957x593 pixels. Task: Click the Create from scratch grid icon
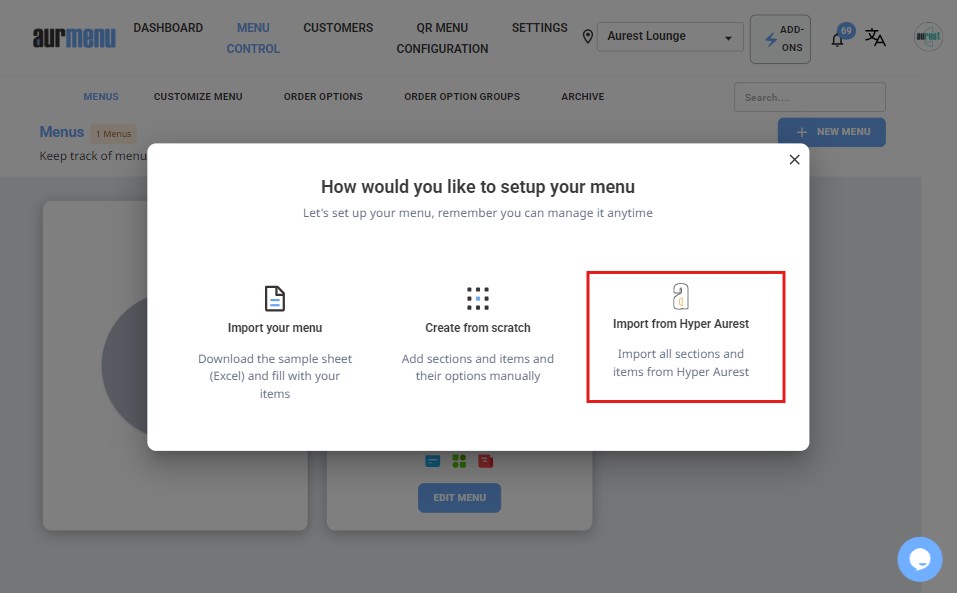point(478,298)
